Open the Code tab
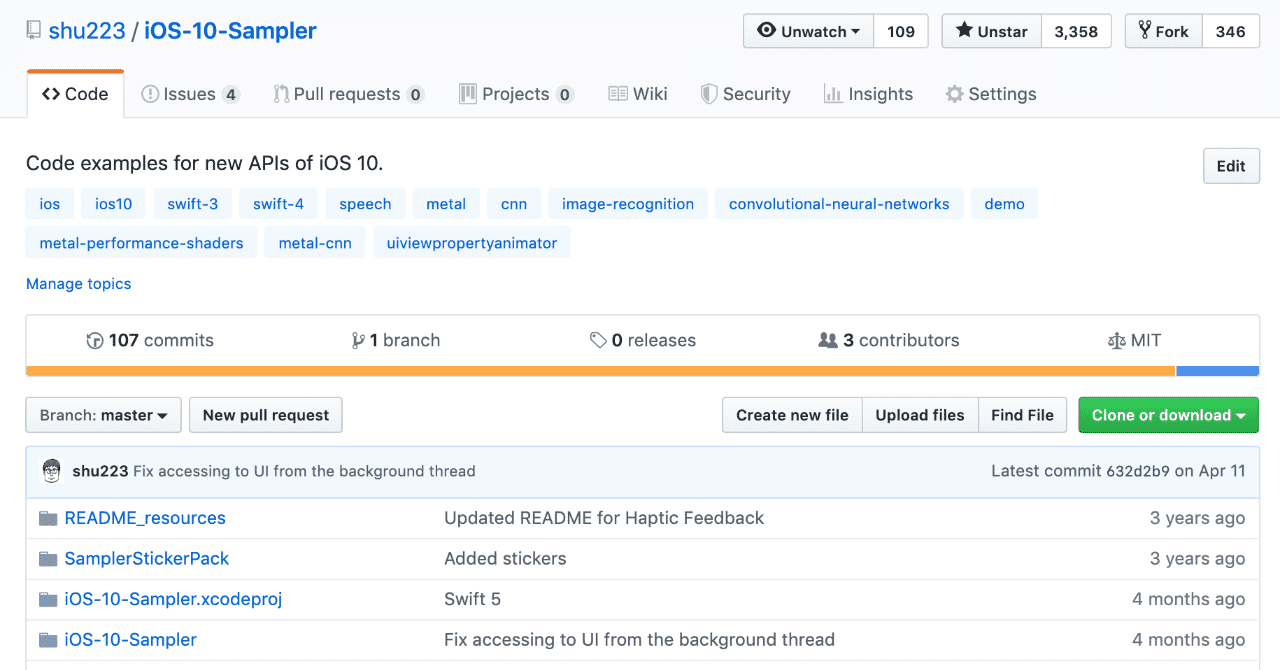 [x=75, y=94]
